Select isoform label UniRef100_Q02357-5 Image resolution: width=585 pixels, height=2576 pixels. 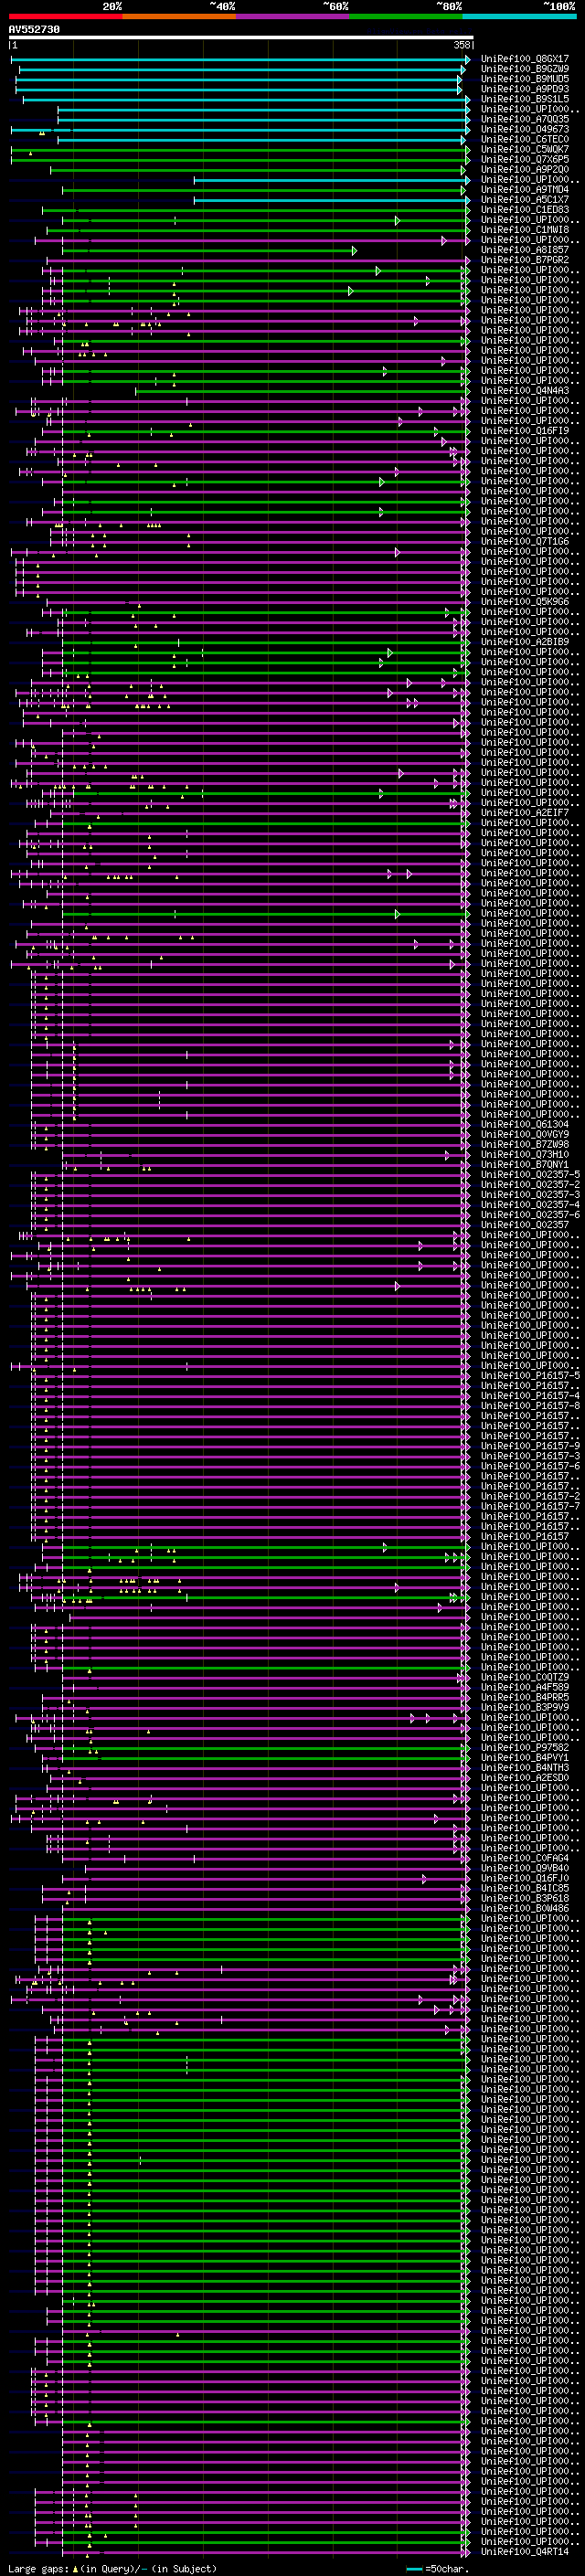pos(530,1174)
